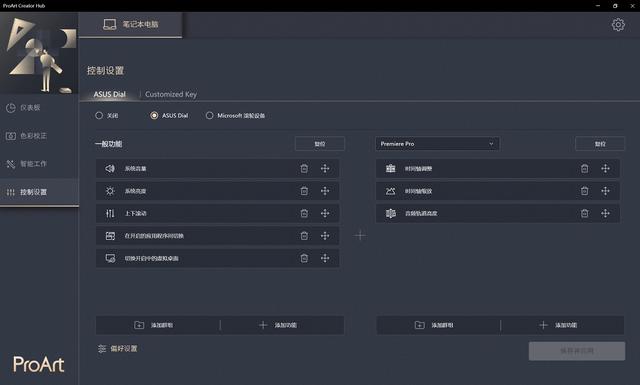Click the track icon of 音频轨道高度
This screenshot has height=385, width=640.
click(x=391, y=213)
